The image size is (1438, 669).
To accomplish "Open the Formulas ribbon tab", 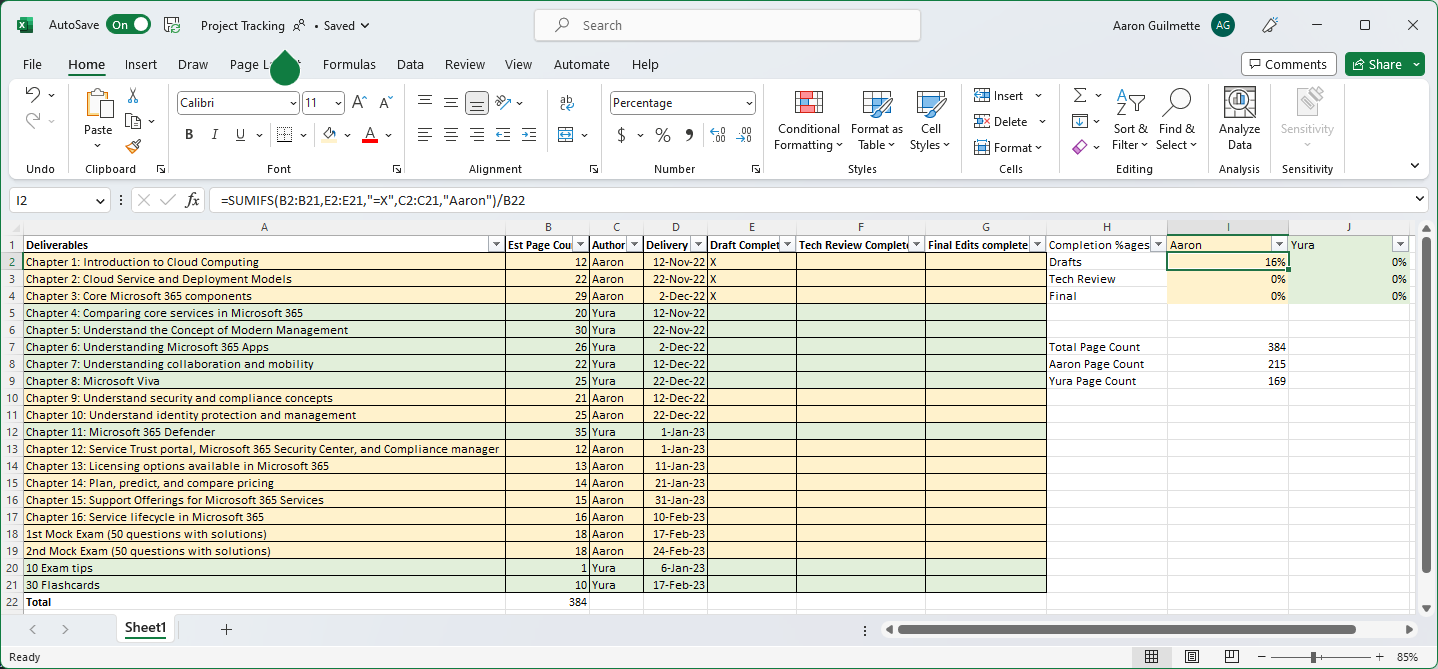I will click(x=349, y=64).
